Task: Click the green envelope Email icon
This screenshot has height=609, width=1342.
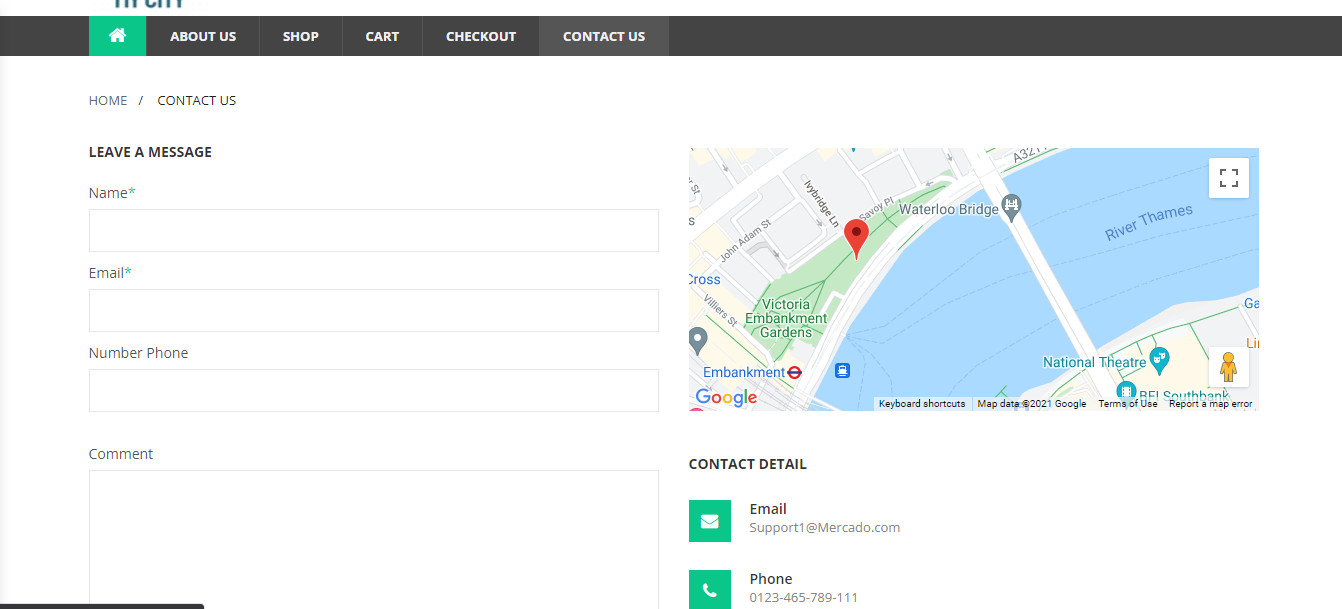Action: (710, 521)
